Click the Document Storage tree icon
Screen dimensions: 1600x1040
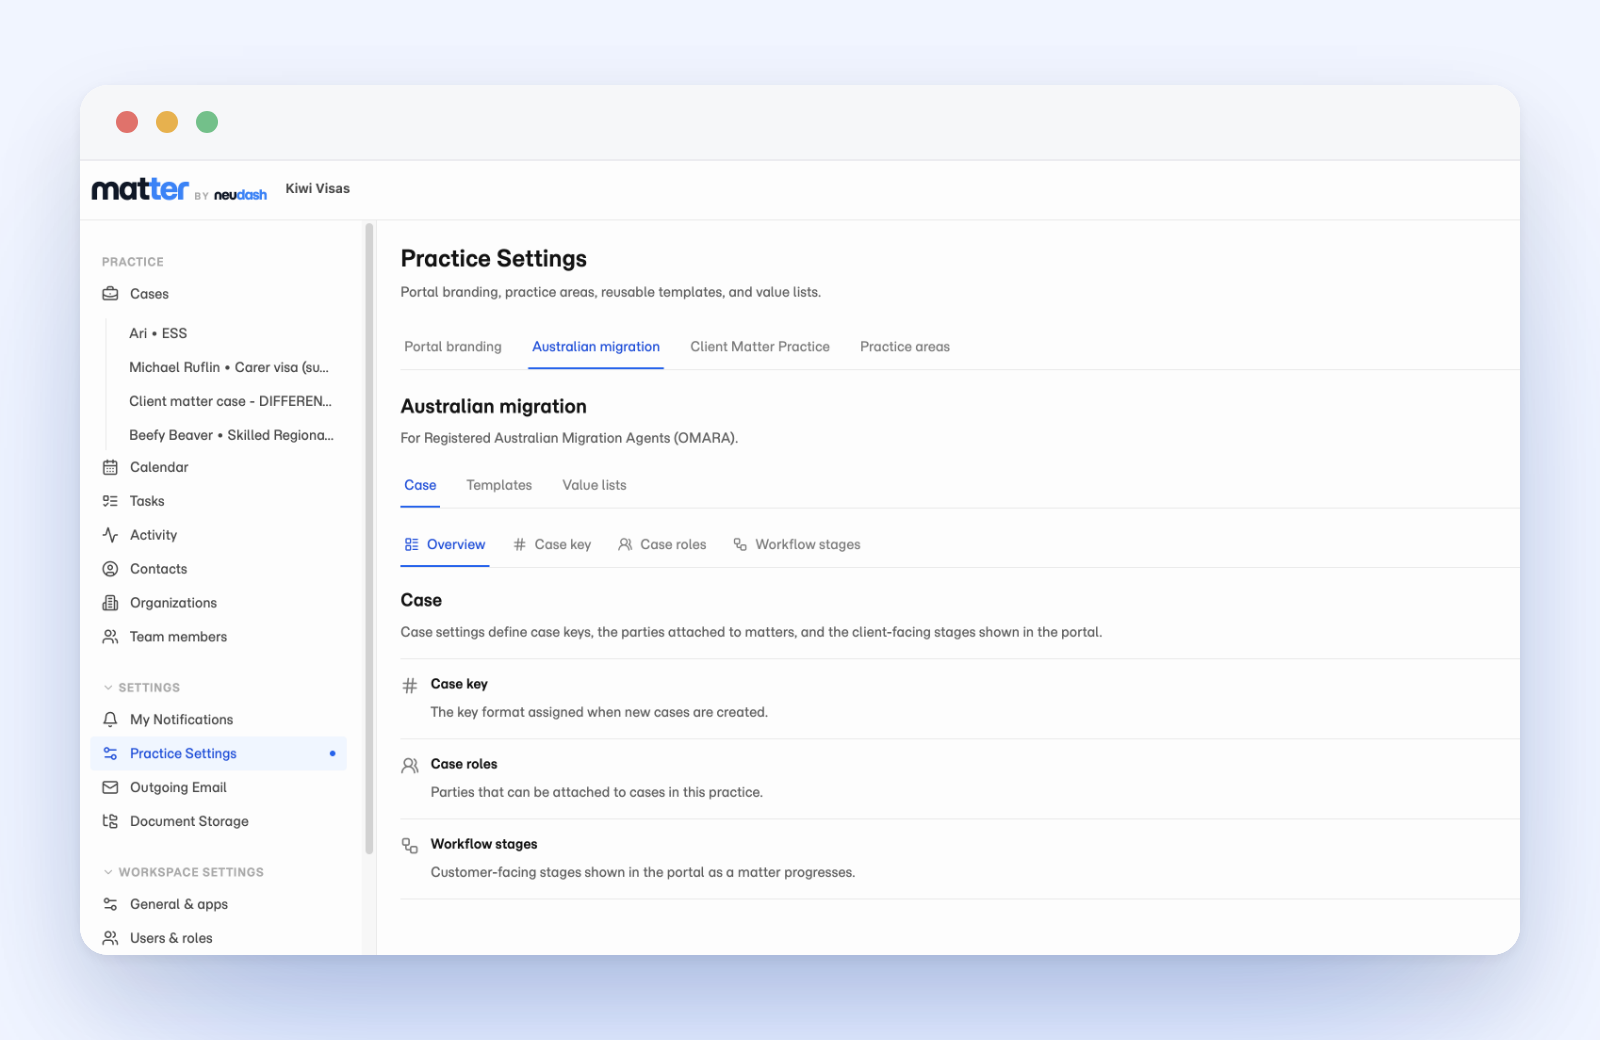coord(110,822)
